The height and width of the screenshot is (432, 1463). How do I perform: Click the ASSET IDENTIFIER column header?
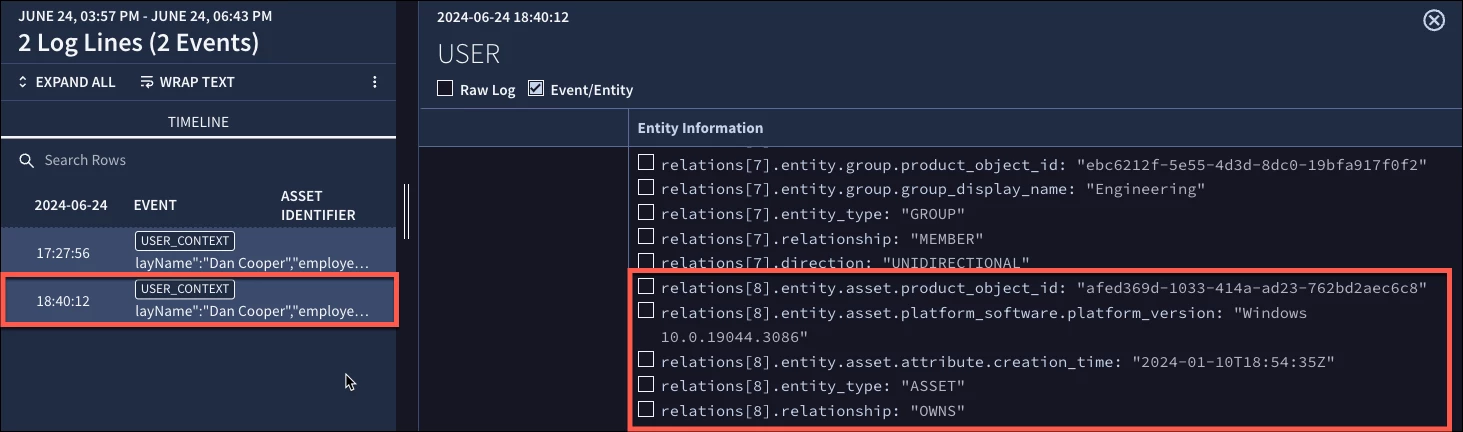click(318, 205)
